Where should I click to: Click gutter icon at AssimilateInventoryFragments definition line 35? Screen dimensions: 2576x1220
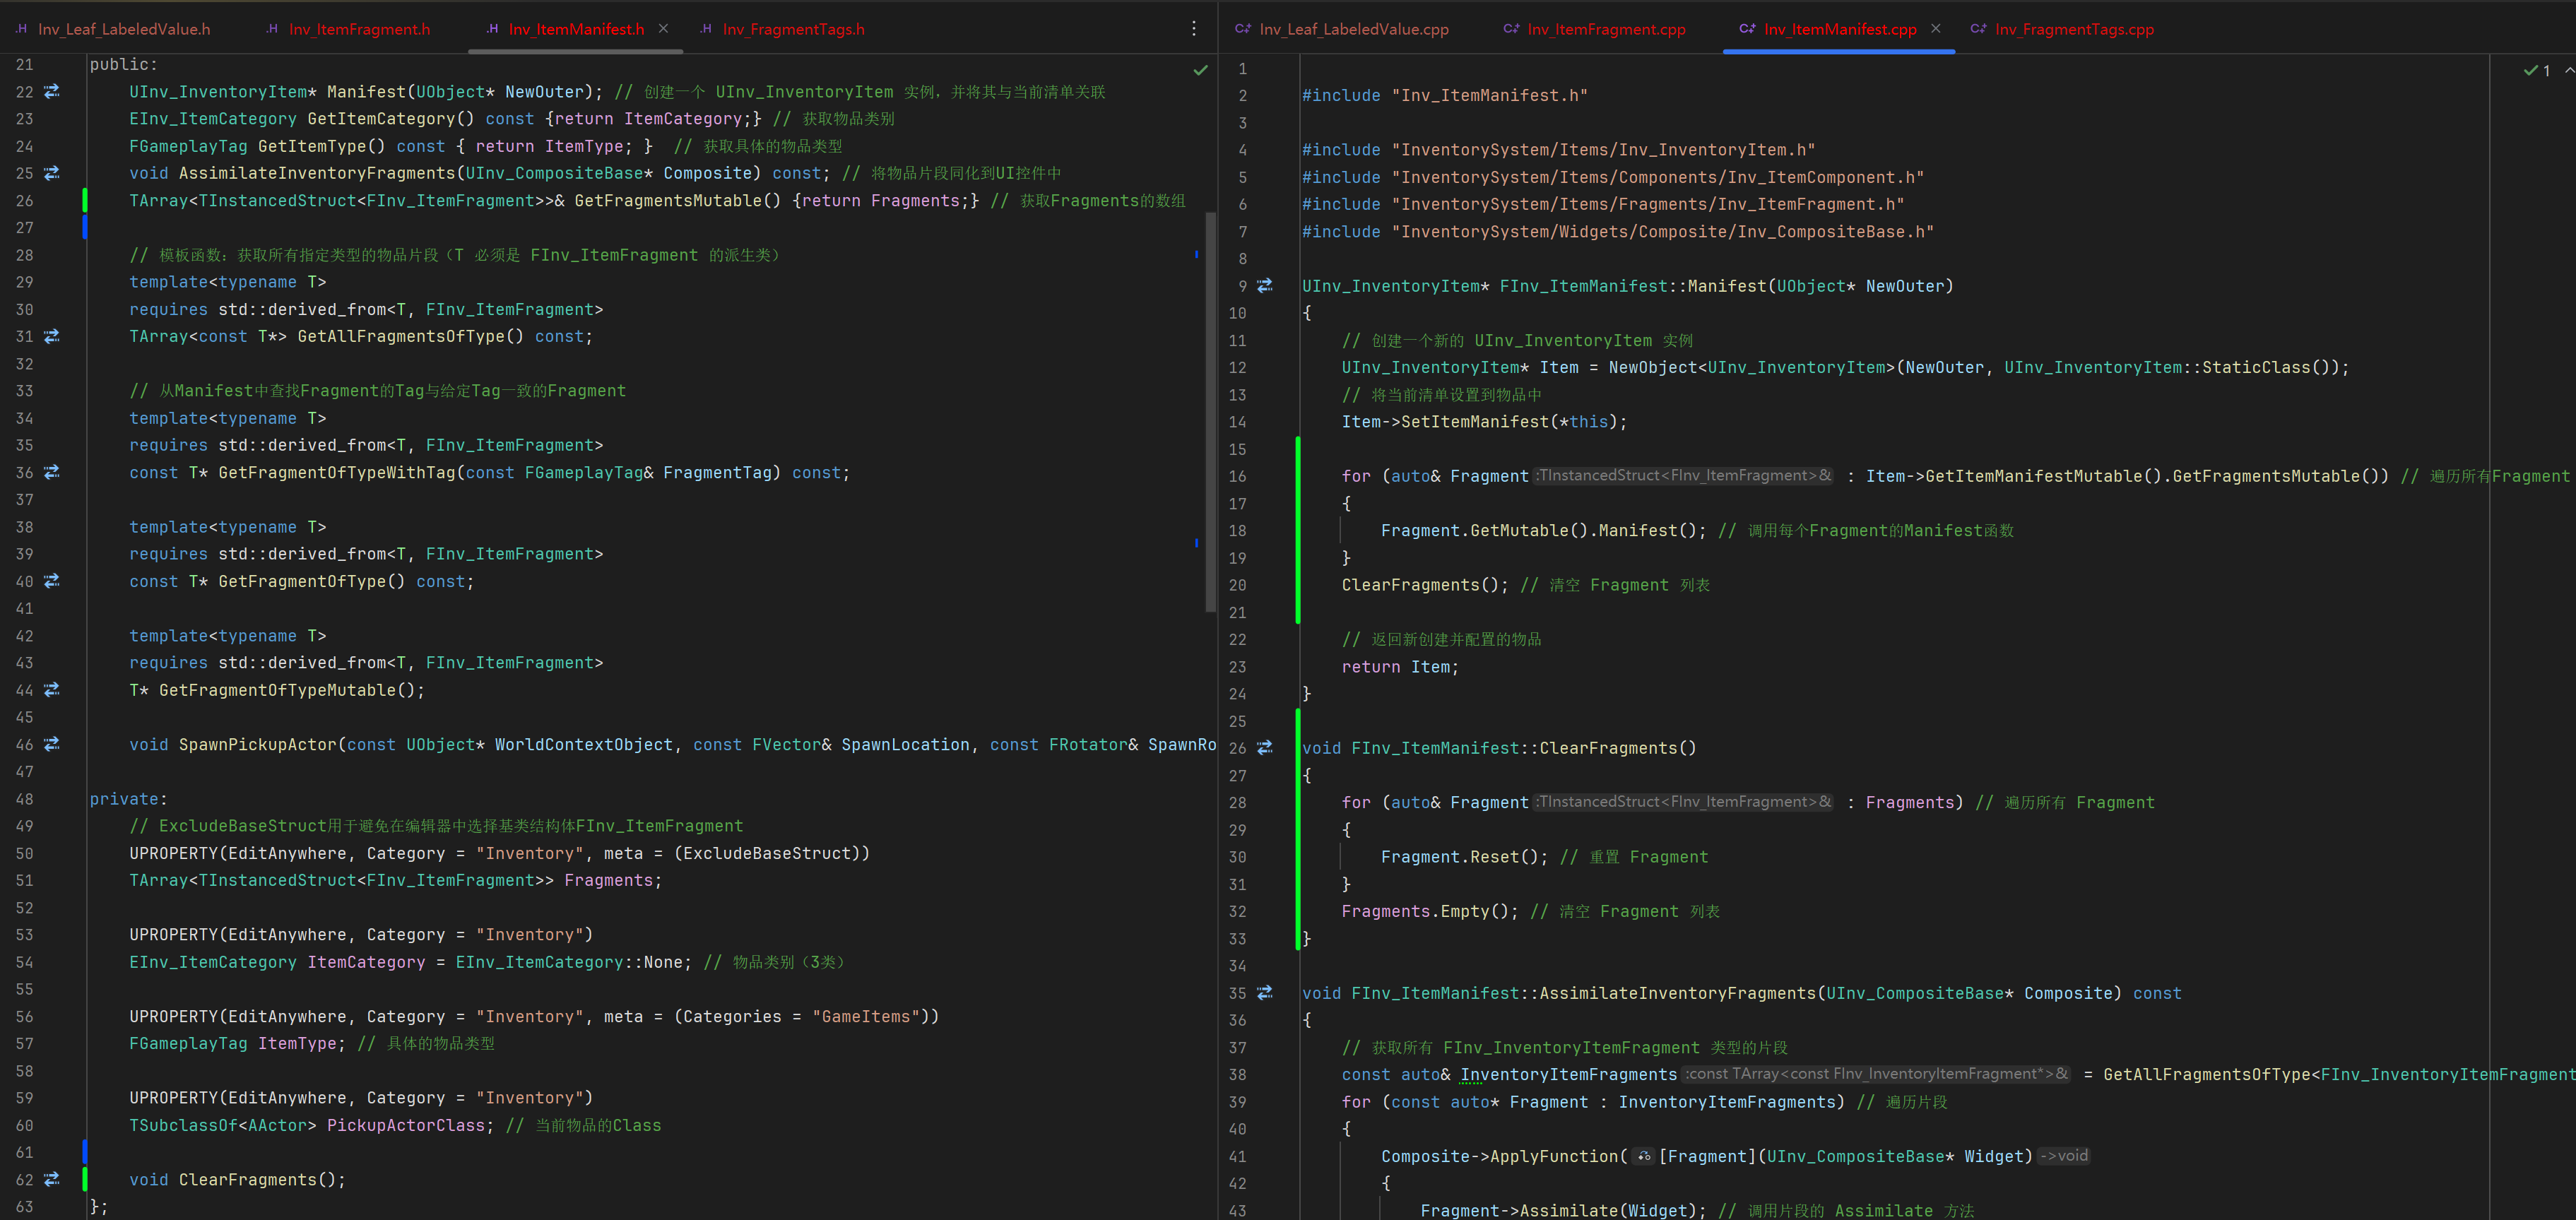[1265, 993]
